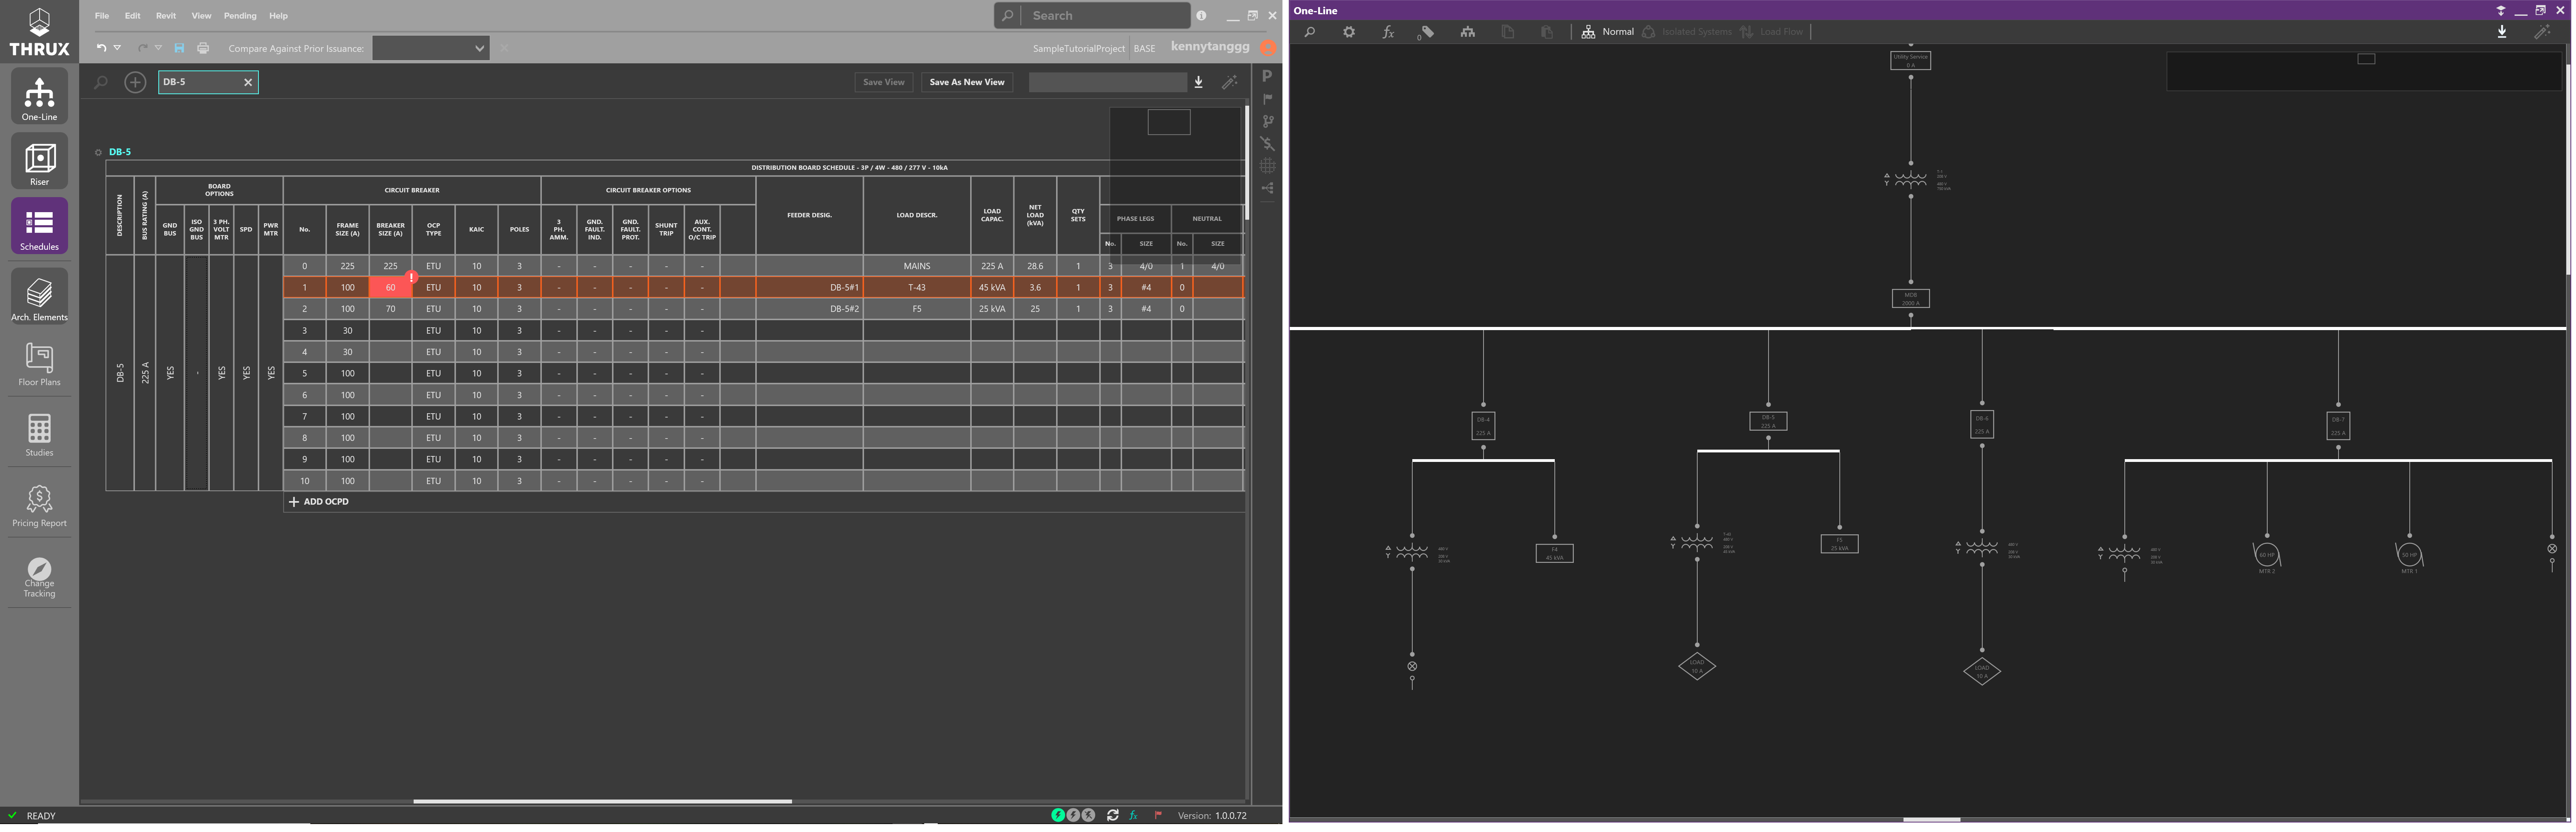Expand the redo history dropdown arrow
Viewport: 2576px width, 832px height.
[x=158, y=48]
